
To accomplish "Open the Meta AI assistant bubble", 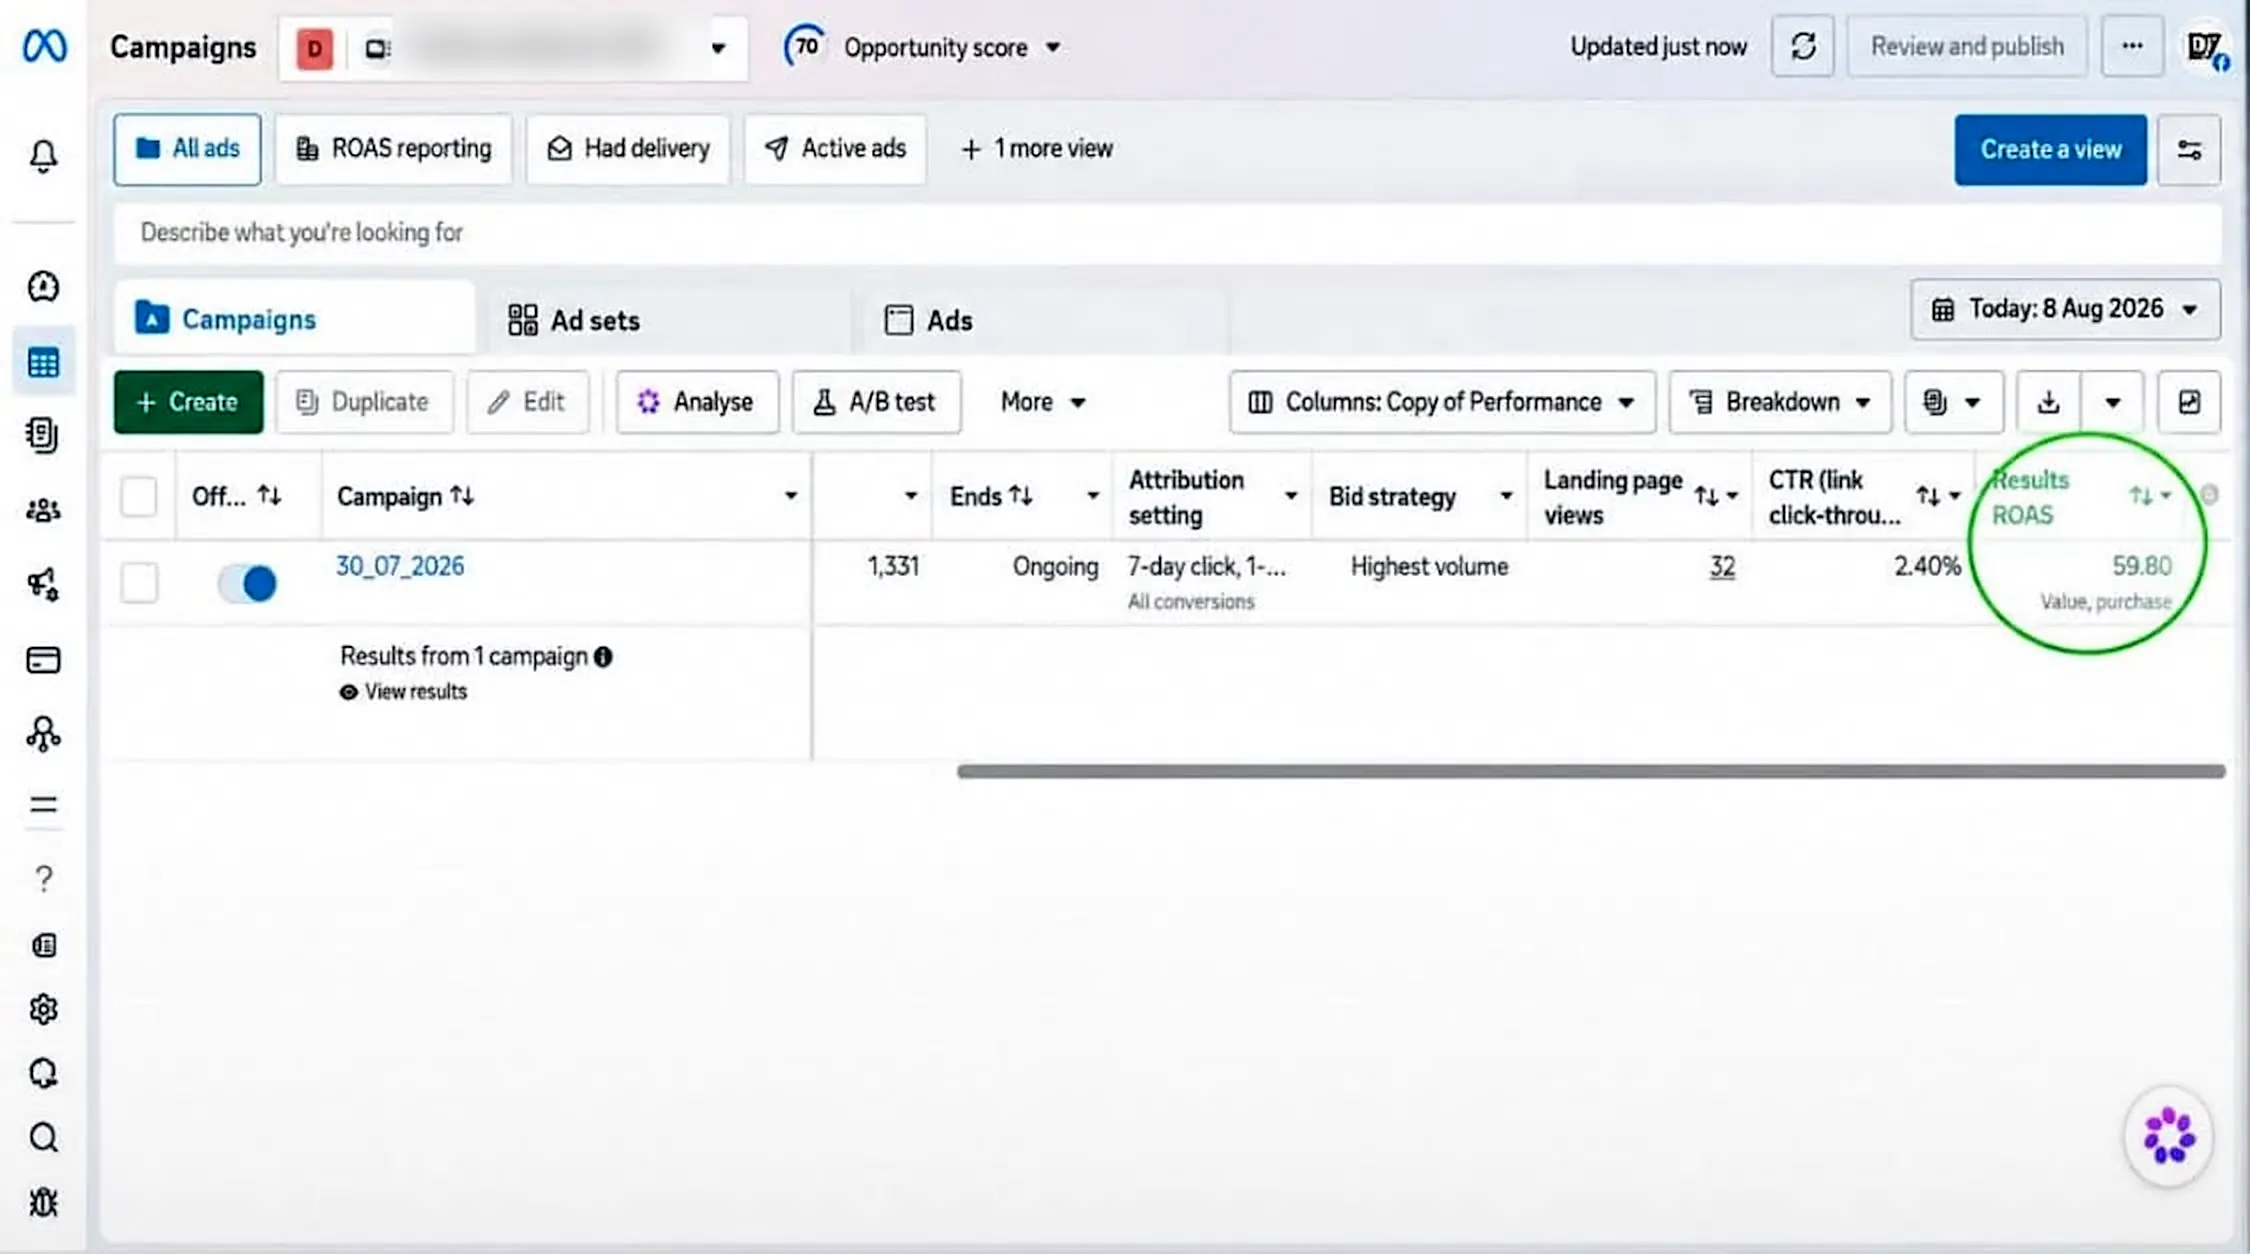I will click(2168, 1136).
